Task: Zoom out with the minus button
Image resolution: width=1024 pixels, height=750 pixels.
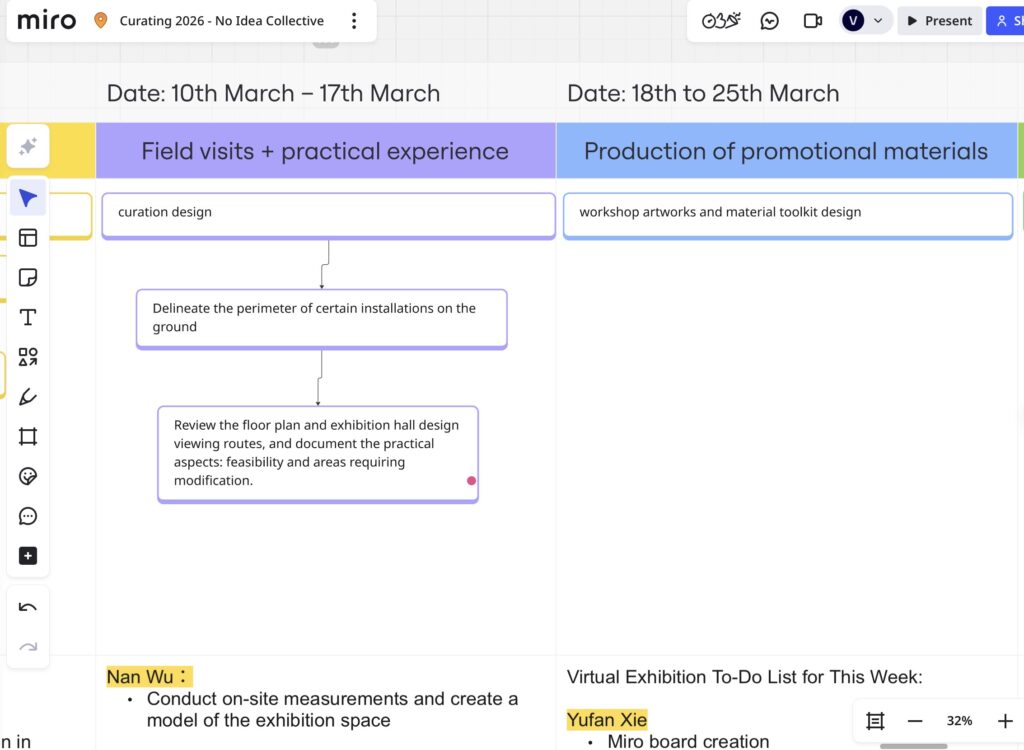Action: (x=914, y=721)
